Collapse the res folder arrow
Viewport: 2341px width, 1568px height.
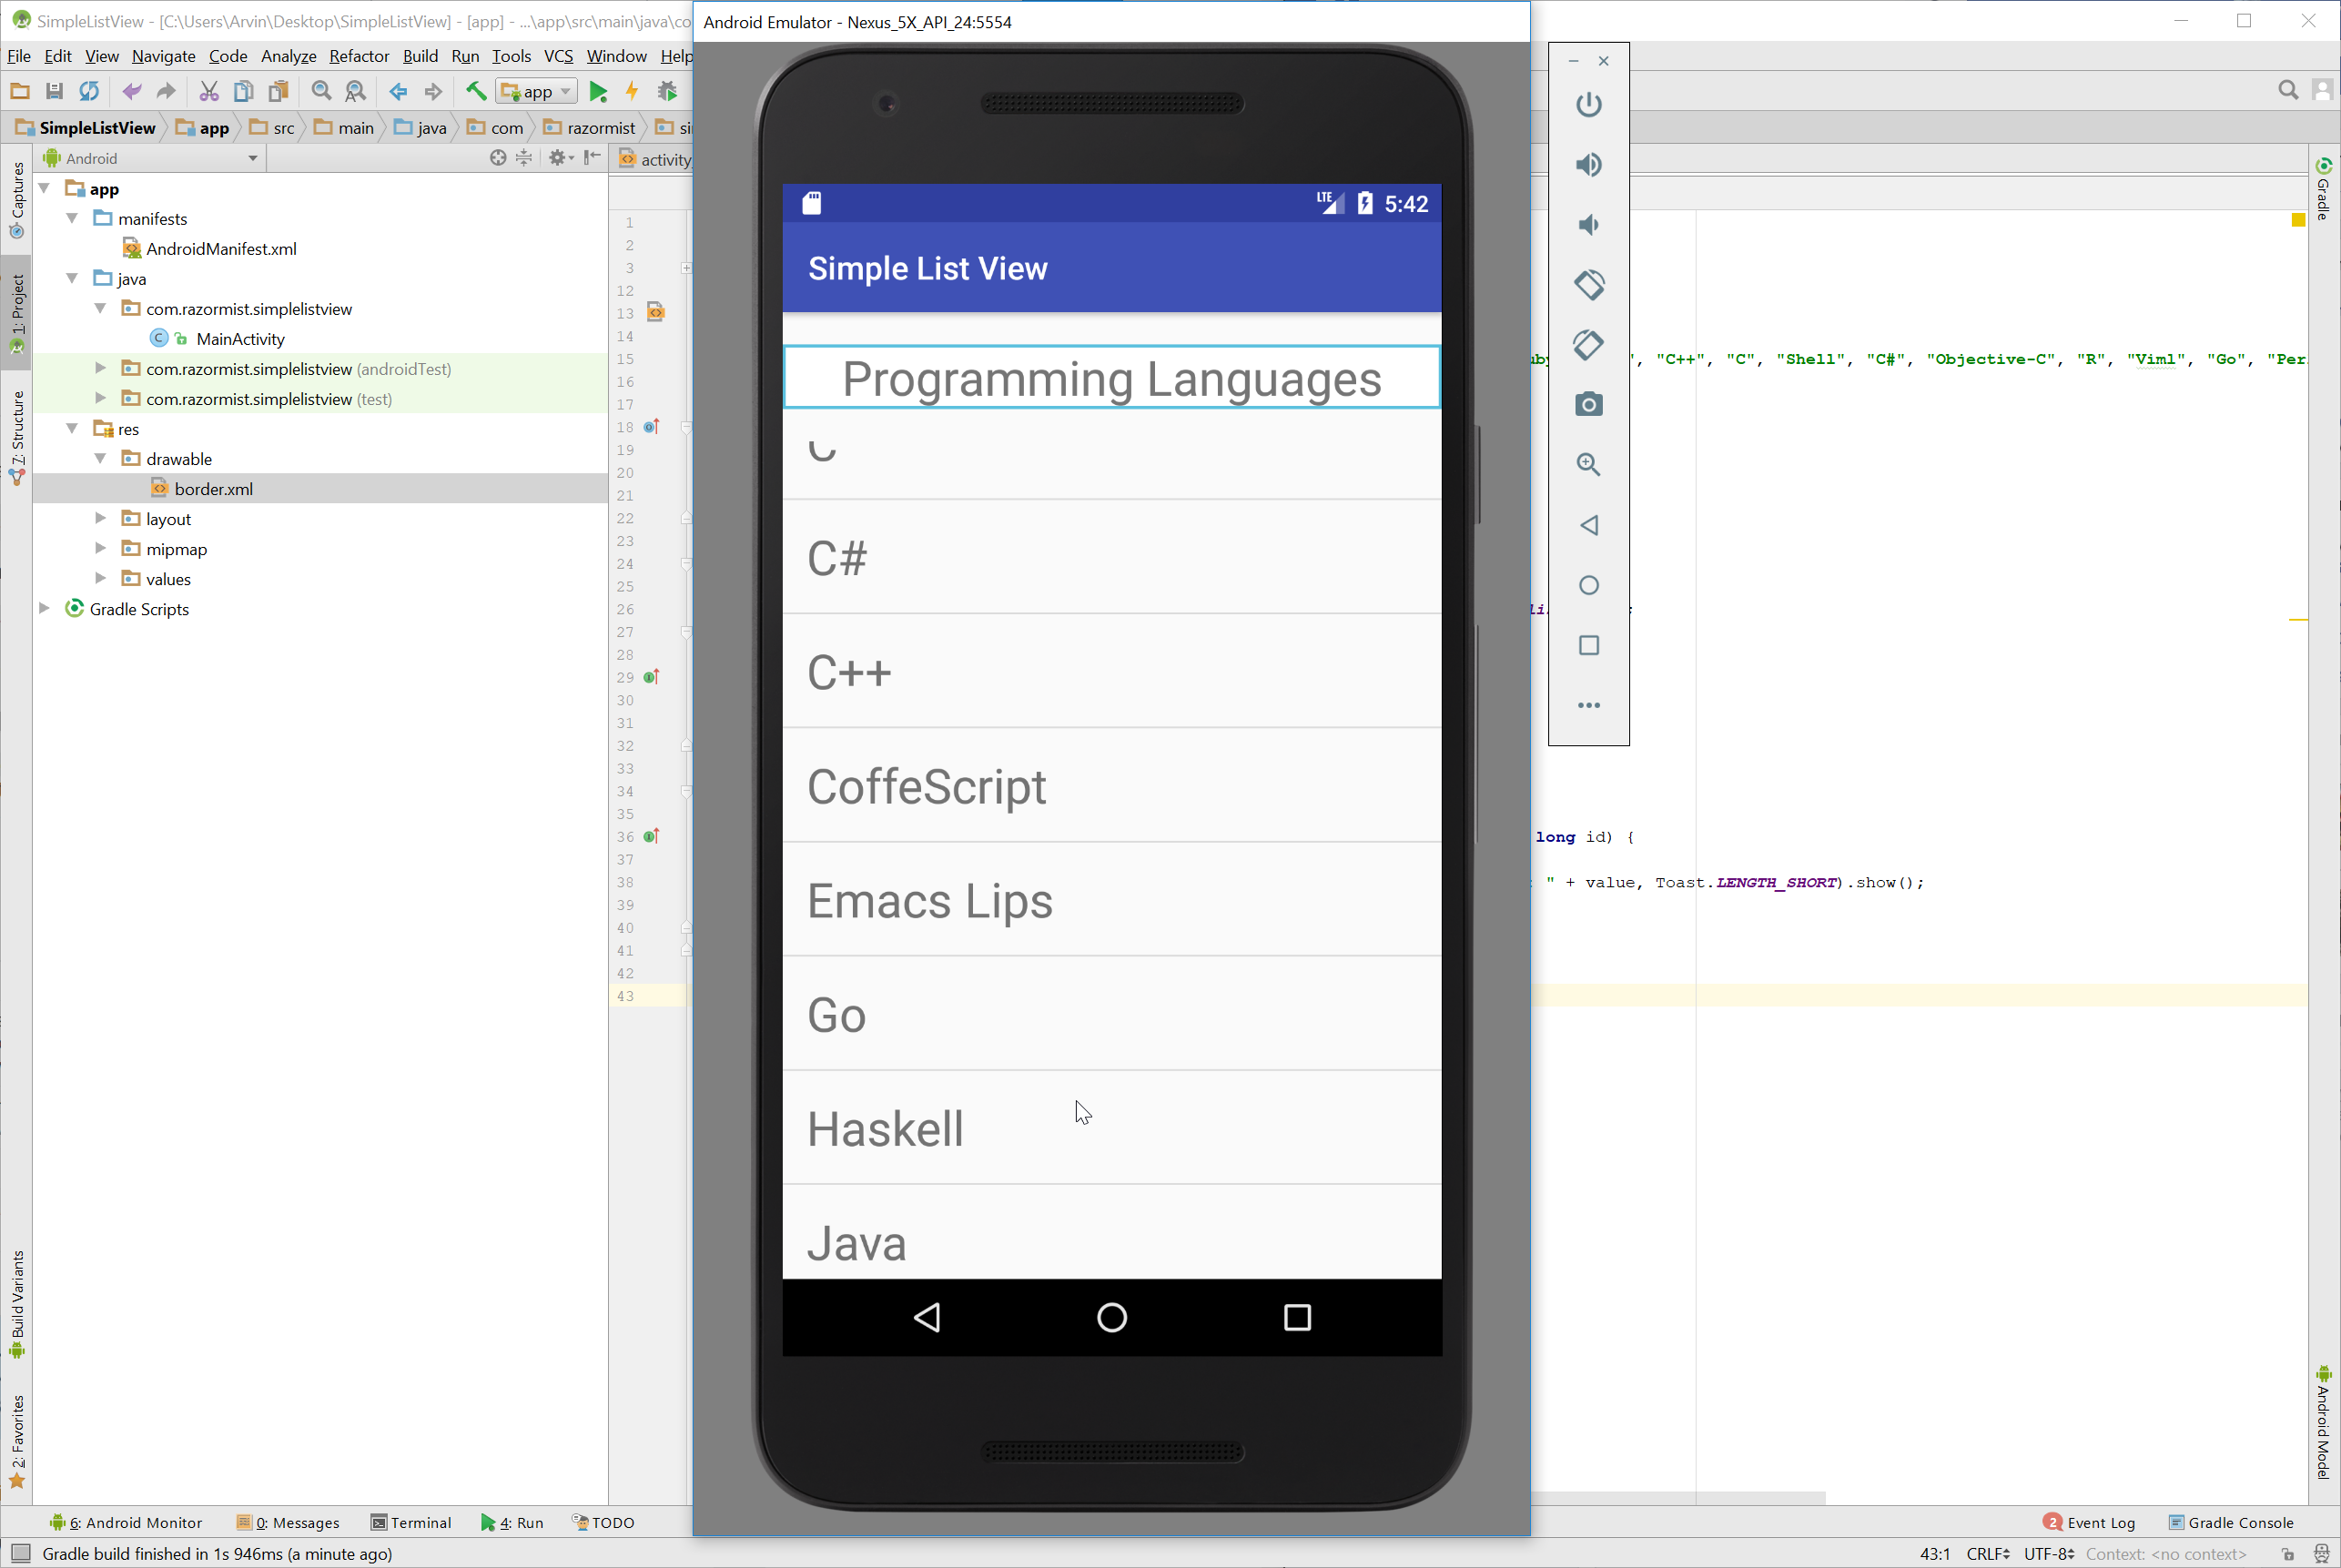click(72, 428)
